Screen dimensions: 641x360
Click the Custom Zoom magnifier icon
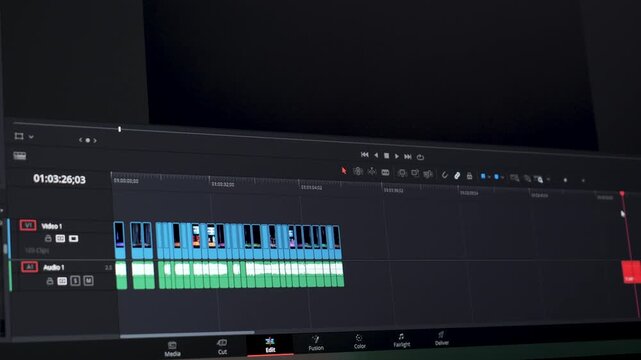coord(538,179)
